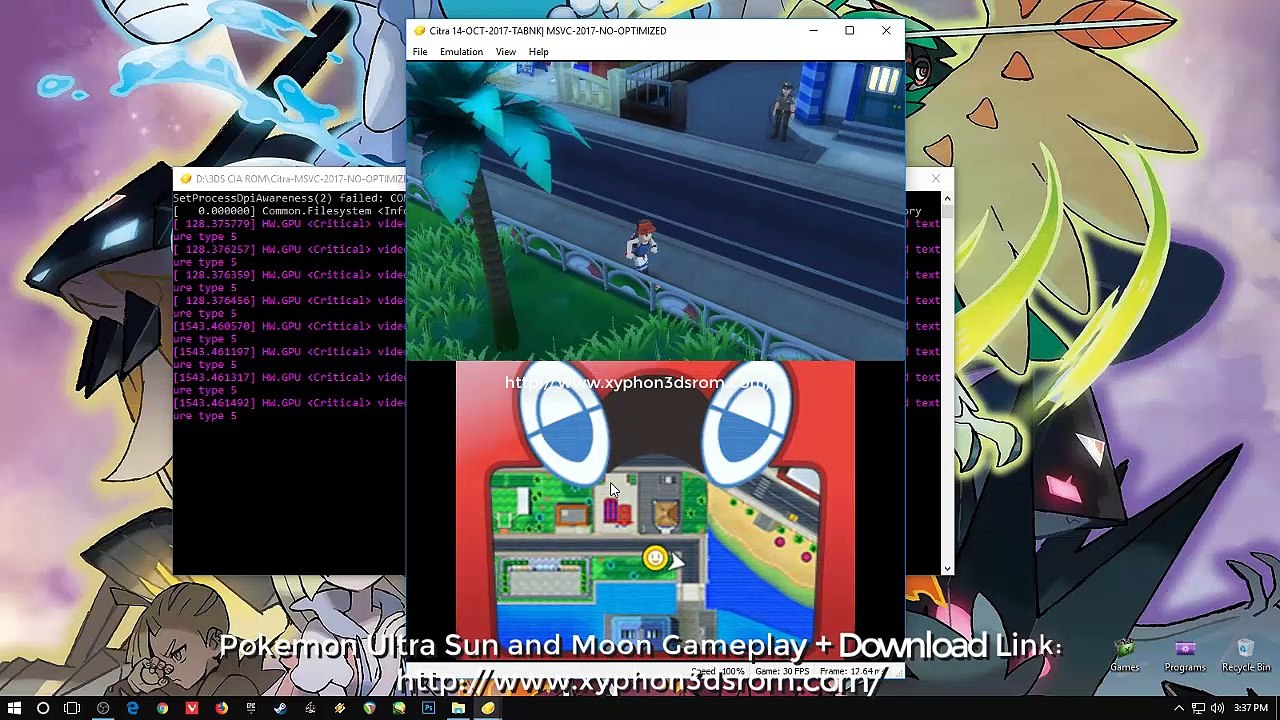Click the NPC standing near the building
Viewport: 1280px width, 720px height.
(x=786, y=112)
